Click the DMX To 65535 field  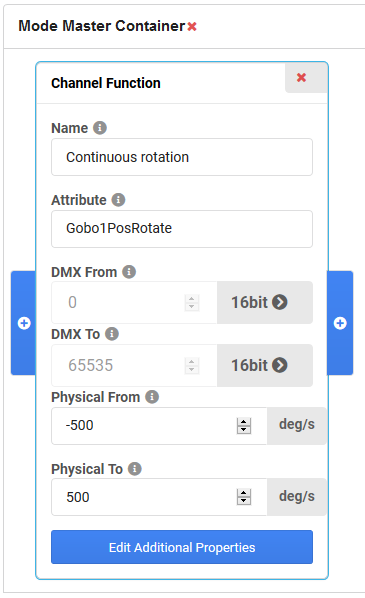(x=134, y=365)
